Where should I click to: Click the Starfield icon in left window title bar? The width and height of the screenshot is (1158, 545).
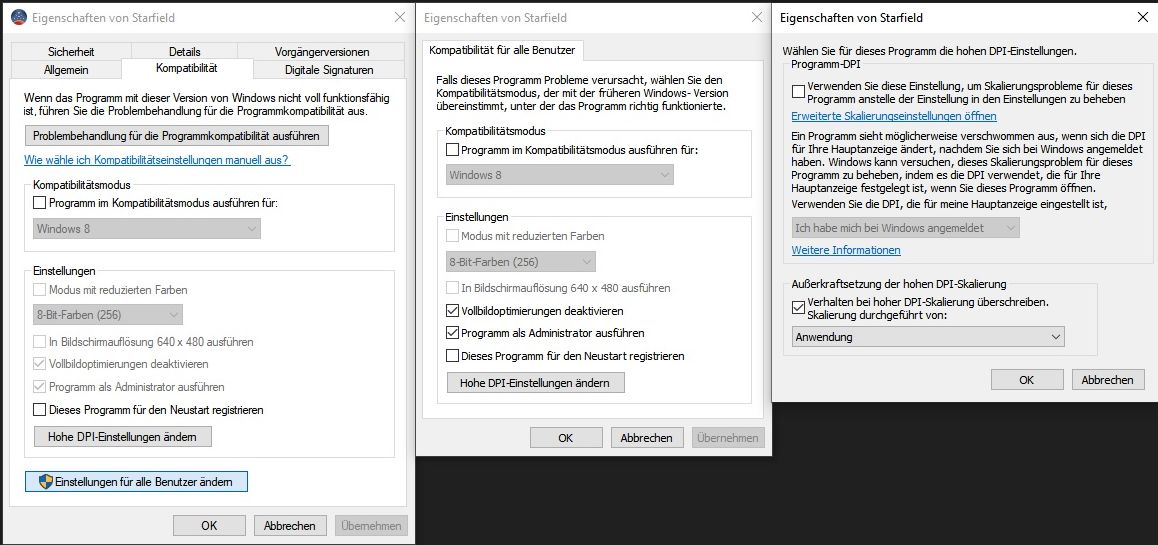(x=18, y=17)
